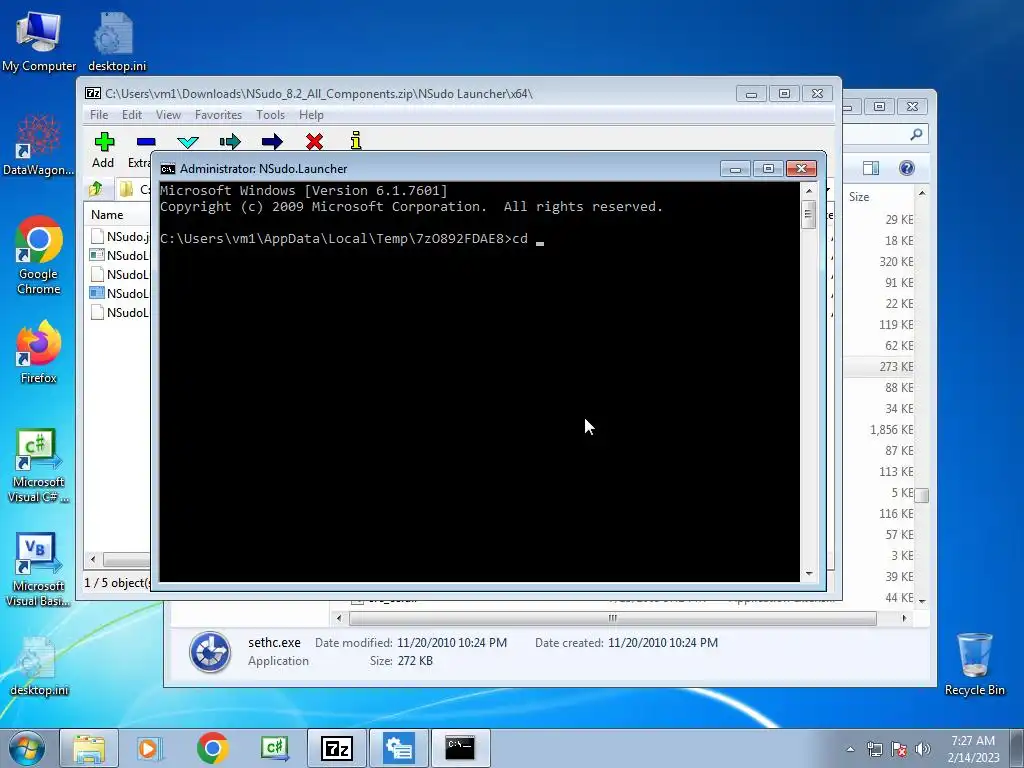Open the File menu in 7-Zip
The width and height of the screenshot is (1024, 768).
coord(99,115)
